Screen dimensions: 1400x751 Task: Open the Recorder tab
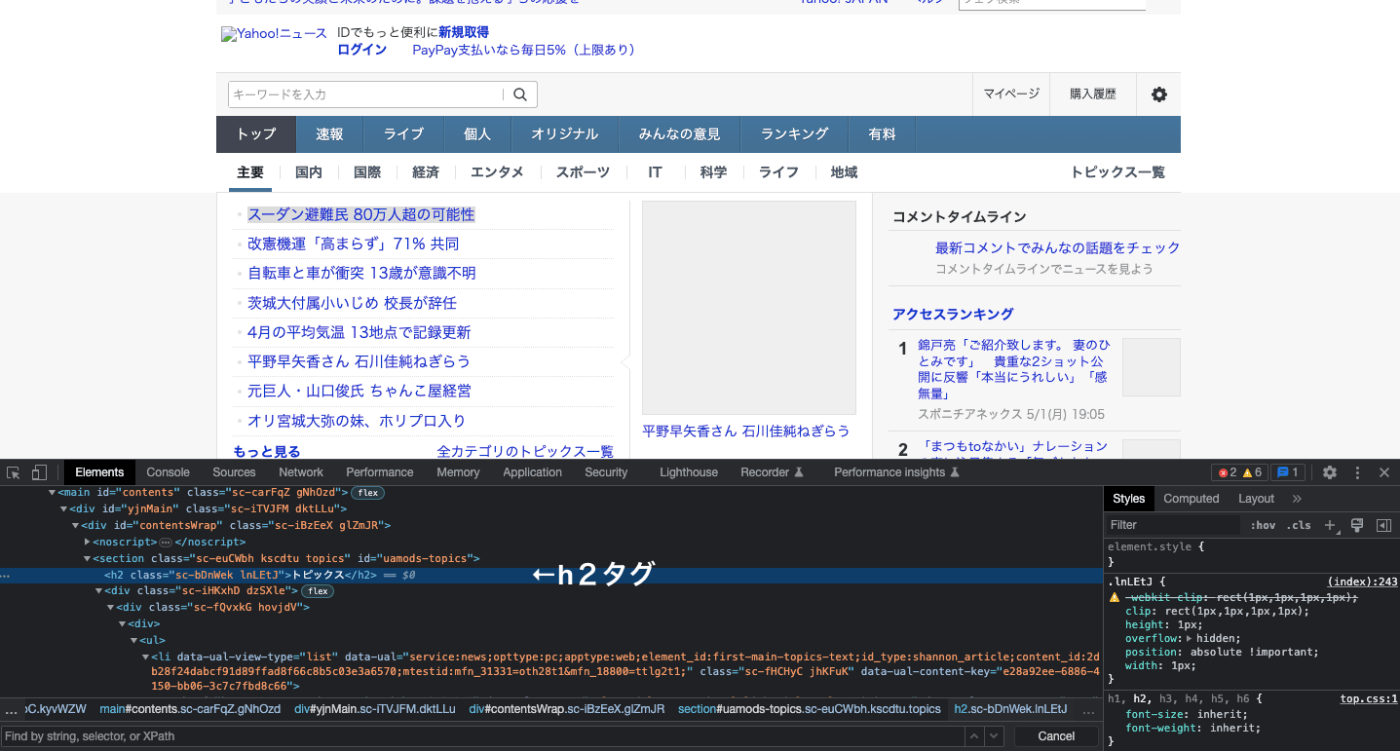coord(772,472)
